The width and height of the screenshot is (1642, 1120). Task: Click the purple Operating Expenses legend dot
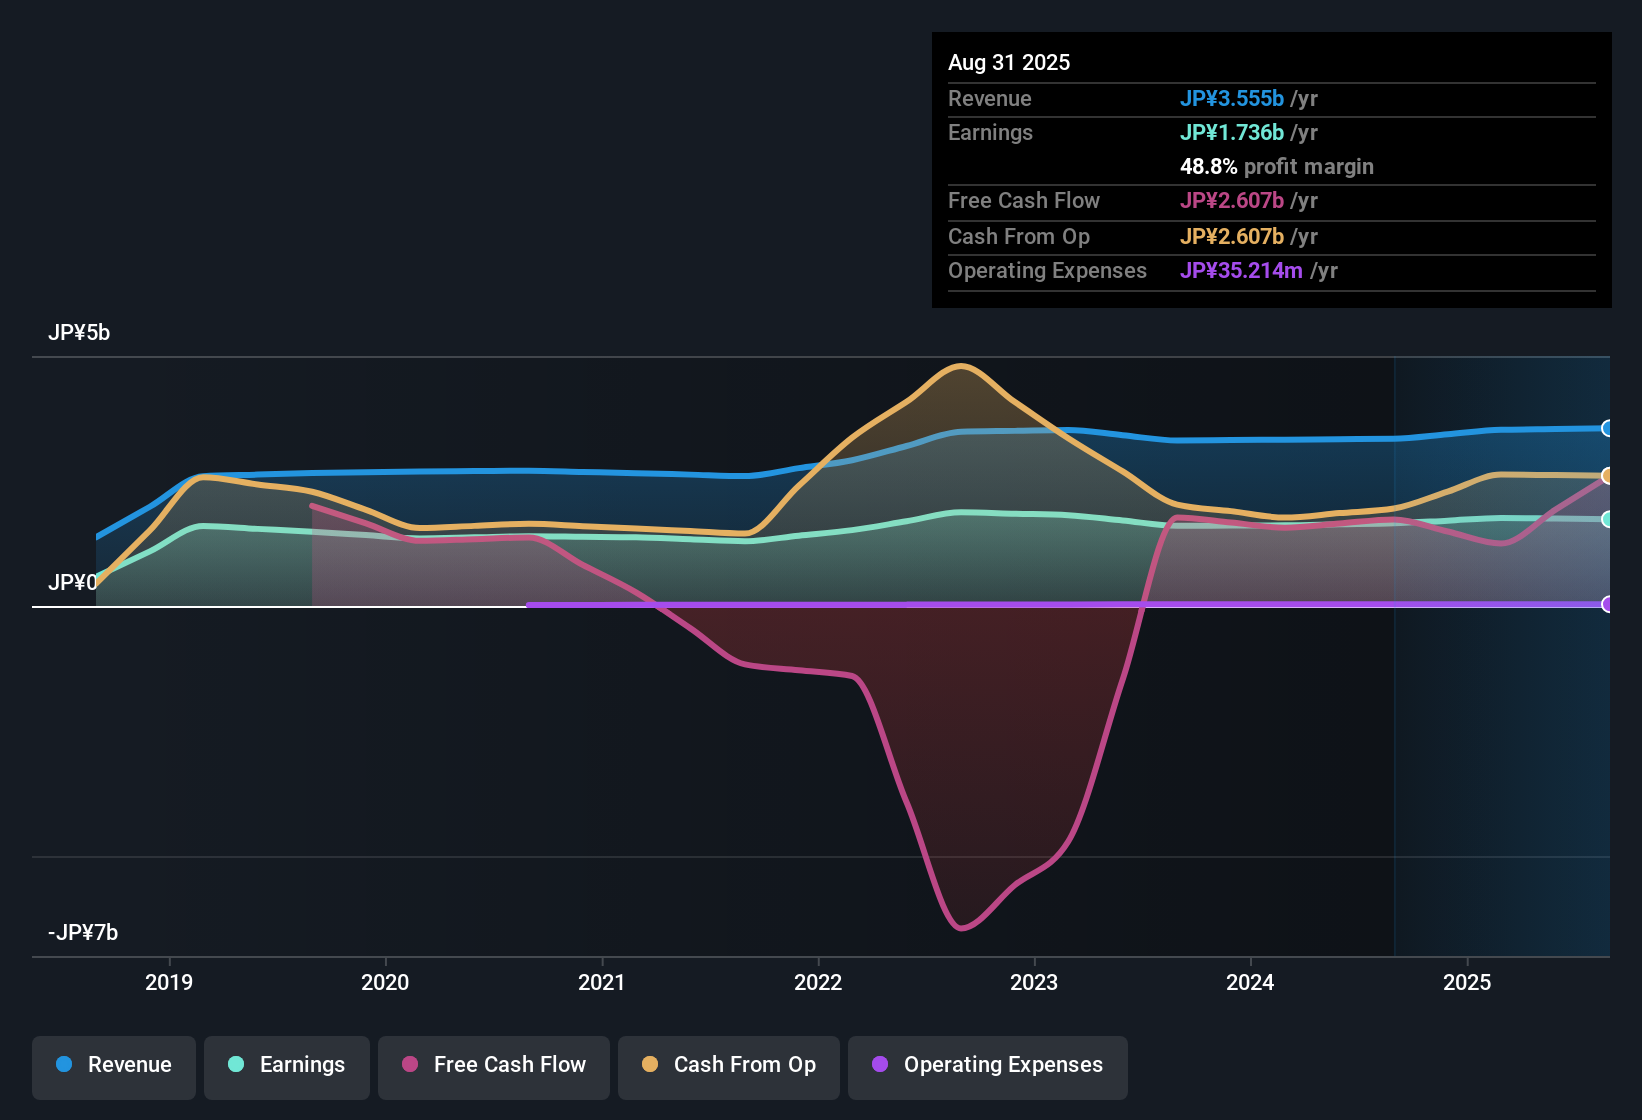click(880, 1066)
